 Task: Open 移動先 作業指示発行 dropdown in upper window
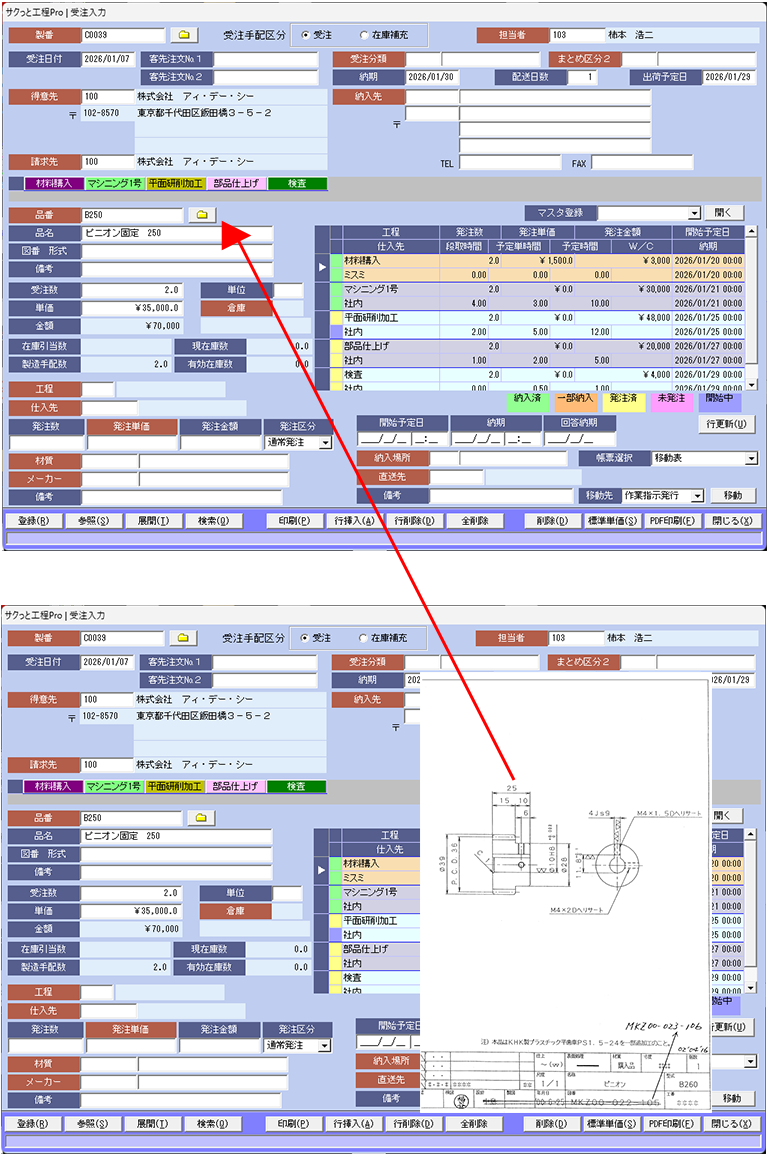[697, 496]
